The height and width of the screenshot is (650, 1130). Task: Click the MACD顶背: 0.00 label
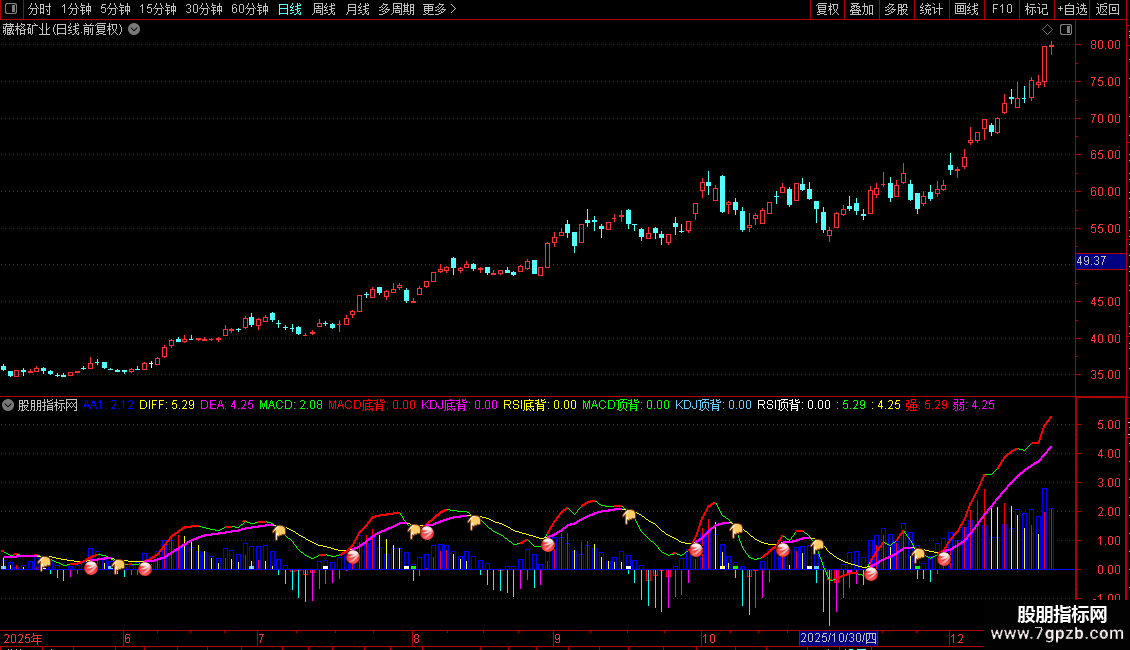(626, 405)
